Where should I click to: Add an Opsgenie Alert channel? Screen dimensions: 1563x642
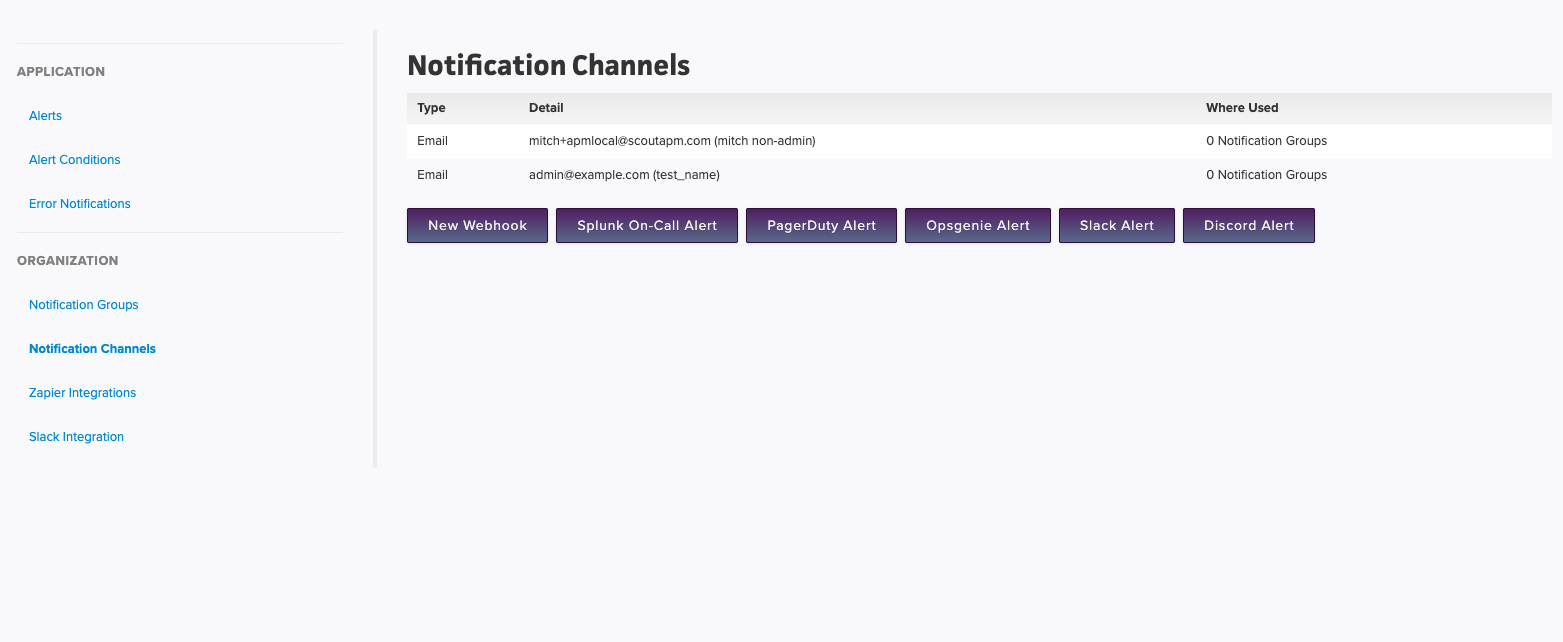tap(978, 225)
